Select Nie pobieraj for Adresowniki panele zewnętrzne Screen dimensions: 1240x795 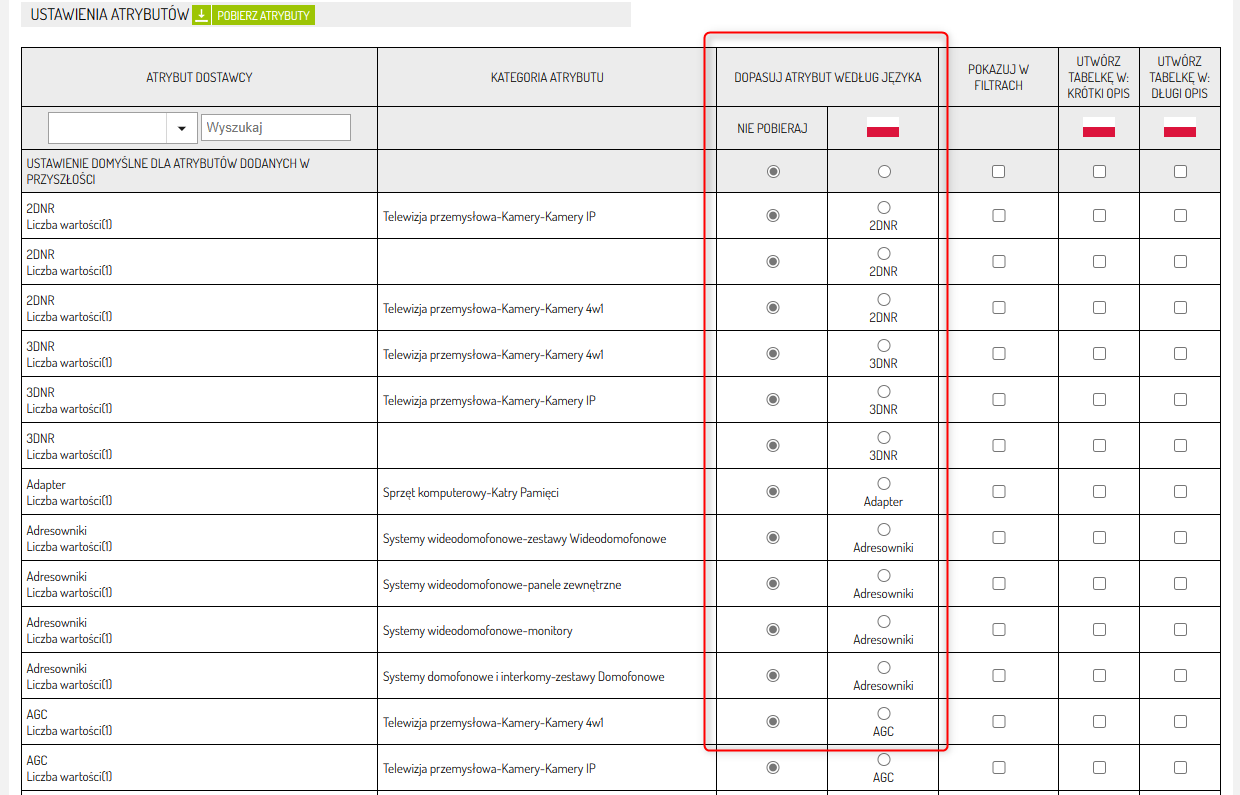pos(773,584)
